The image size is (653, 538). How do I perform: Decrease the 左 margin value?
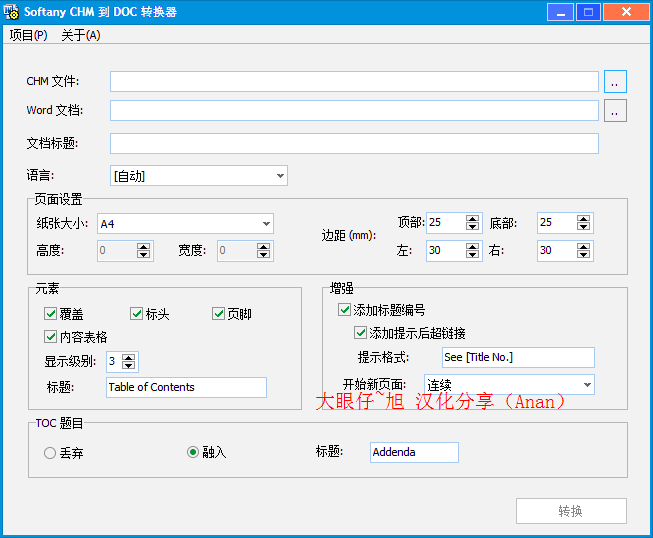coord(472,254)
